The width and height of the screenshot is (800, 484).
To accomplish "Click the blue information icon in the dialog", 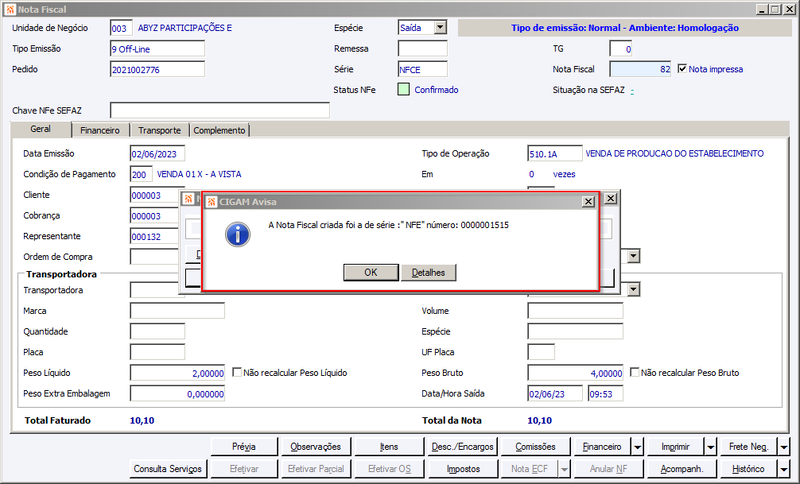I will tap(238, 235).
